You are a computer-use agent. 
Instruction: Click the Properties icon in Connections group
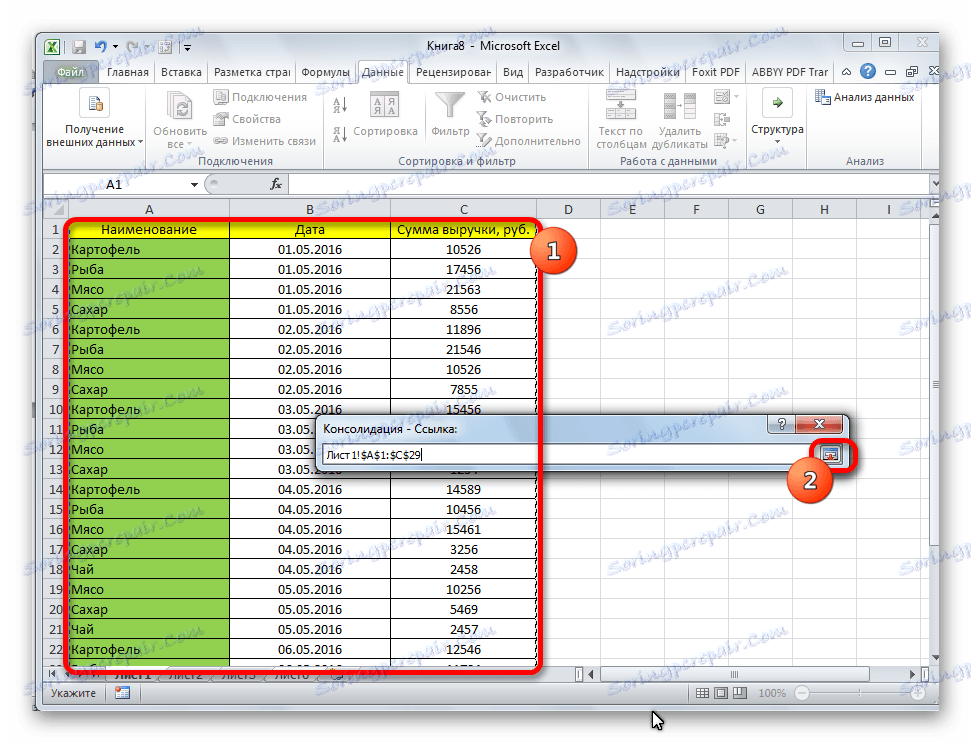click(220, 119)
